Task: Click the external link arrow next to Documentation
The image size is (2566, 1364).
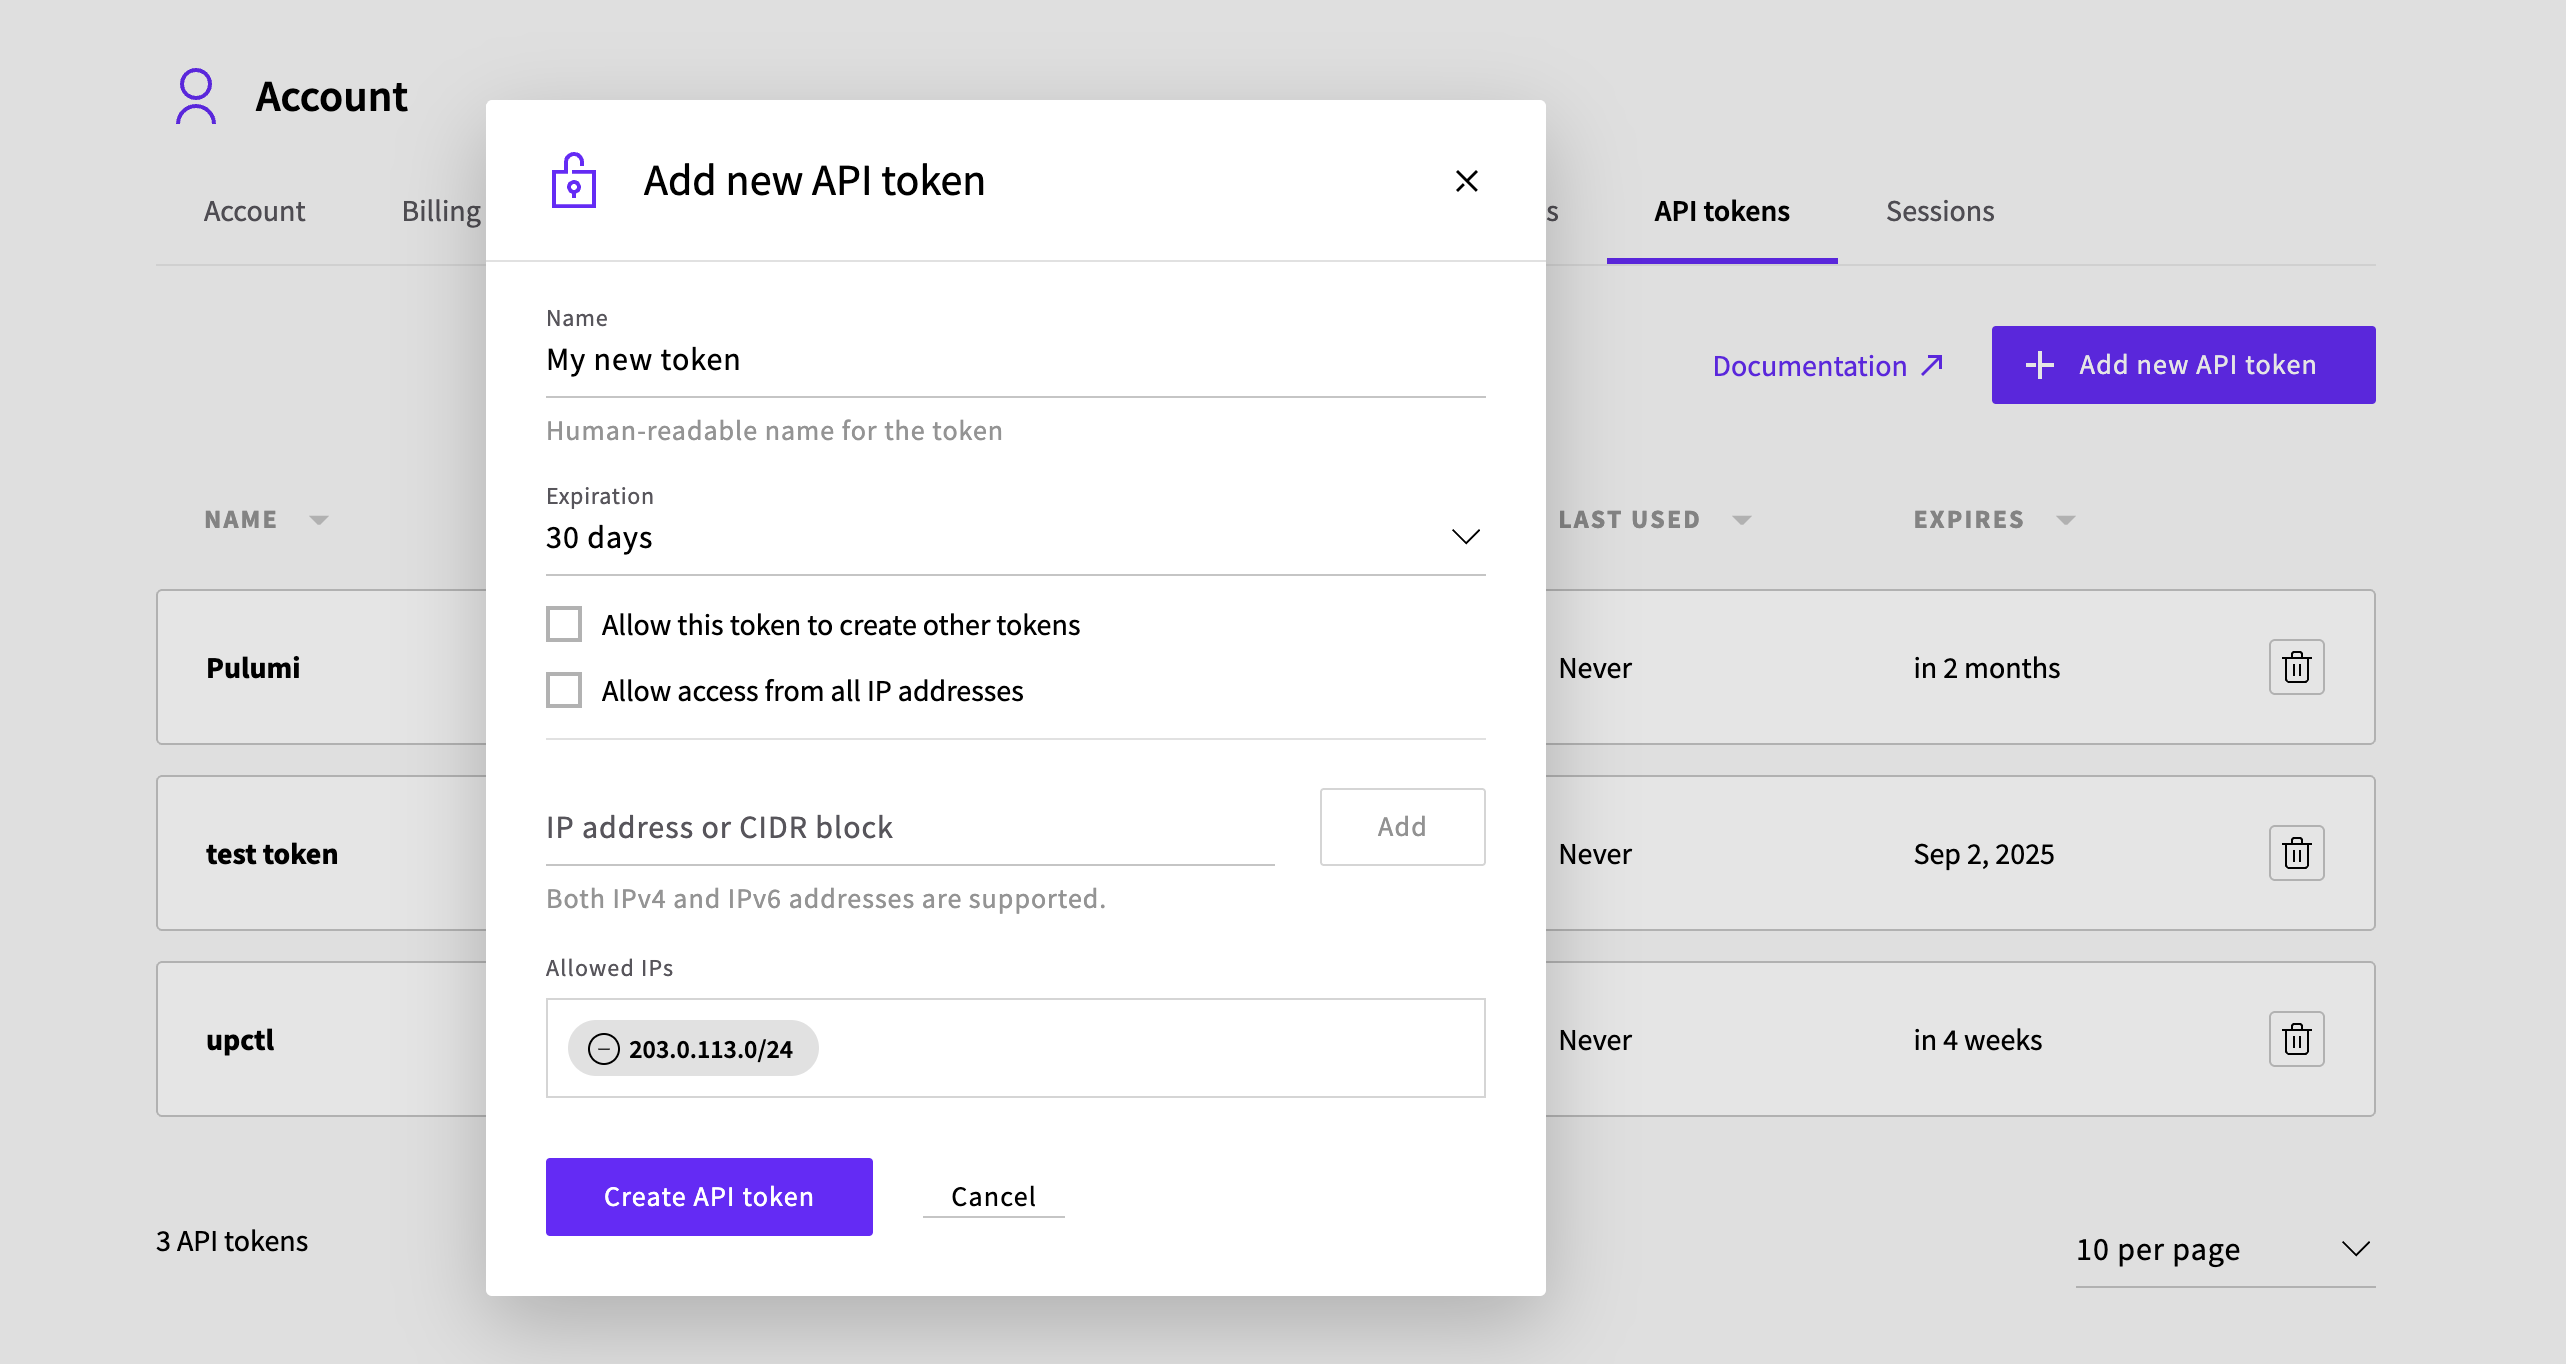Action: click(x=1932, y=364)
